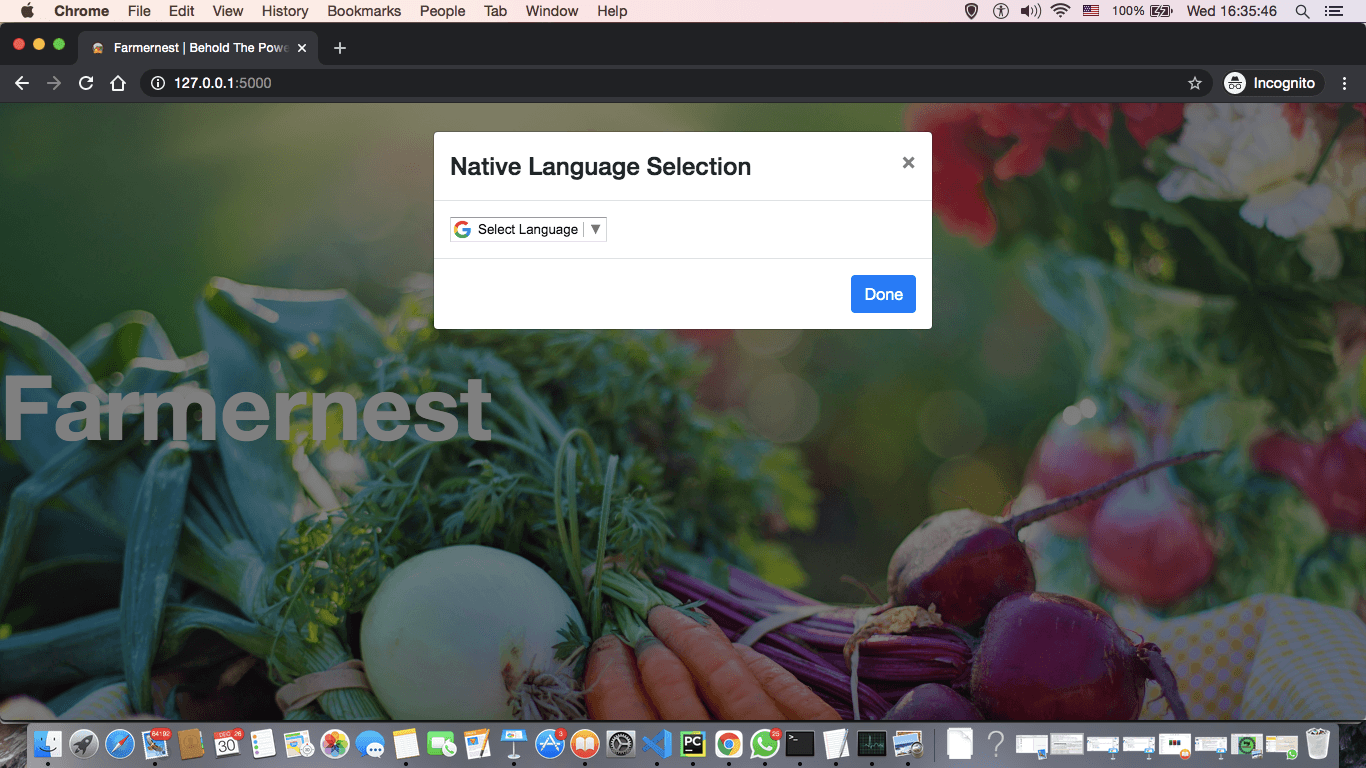Click the site information icon in address bar
1366x768 pixels.
click(158, 83)
